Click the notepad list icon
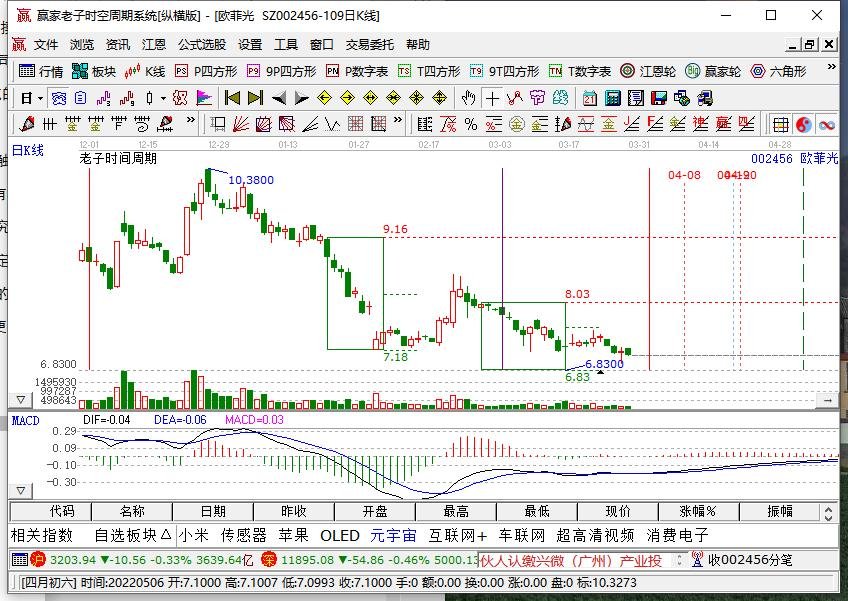The image size is (848, 601). (x=635, y=98)
